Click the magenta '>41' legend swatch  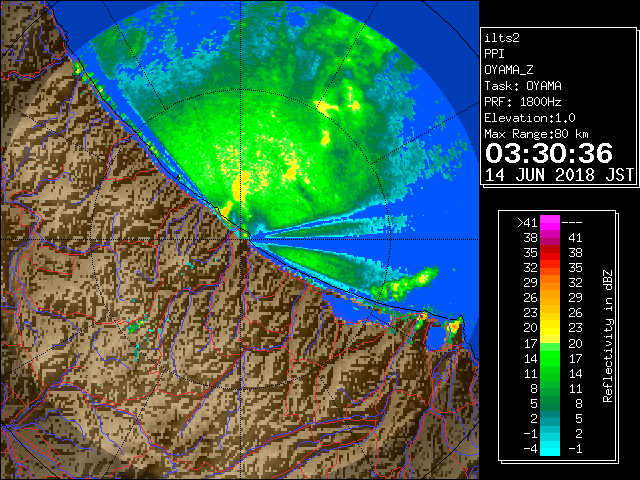pyautogui.click(x=550, y=223)
